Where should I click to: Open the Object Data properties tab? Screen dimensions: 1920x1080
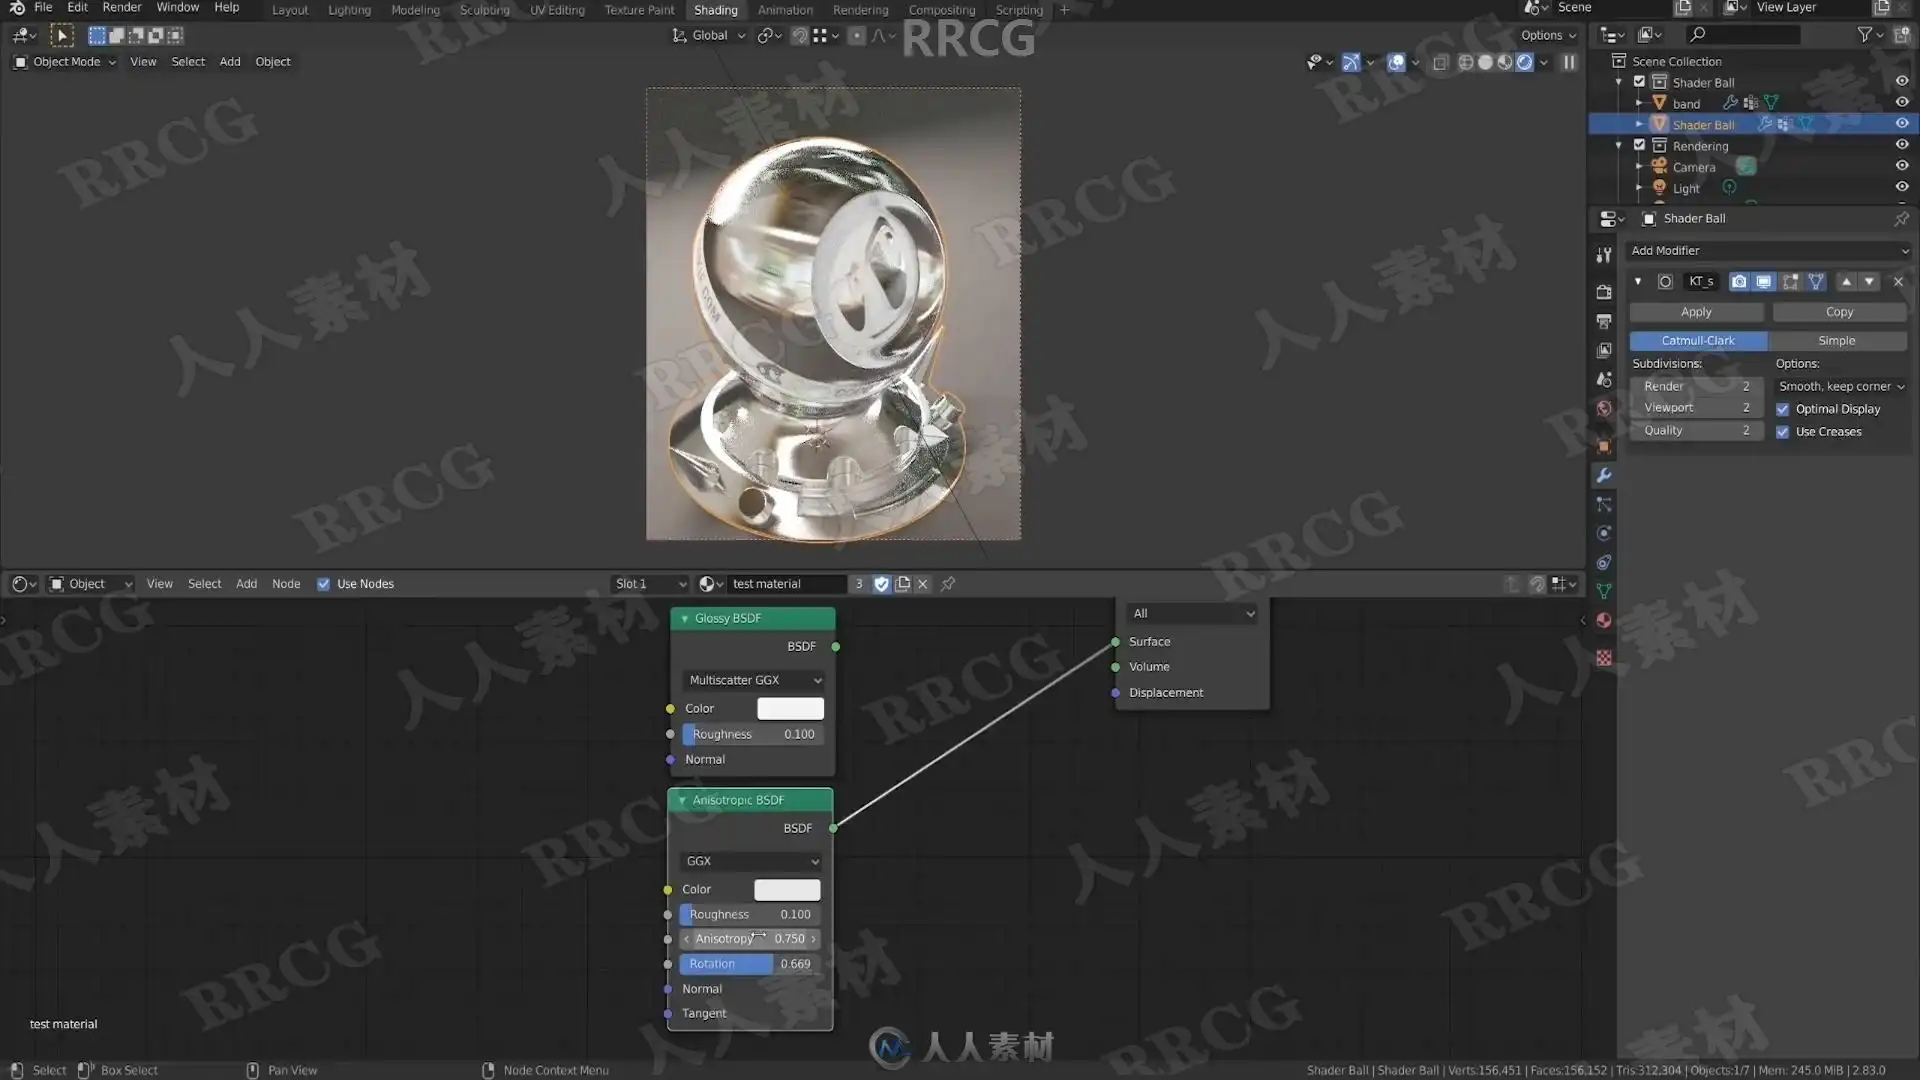point(1604,591)
